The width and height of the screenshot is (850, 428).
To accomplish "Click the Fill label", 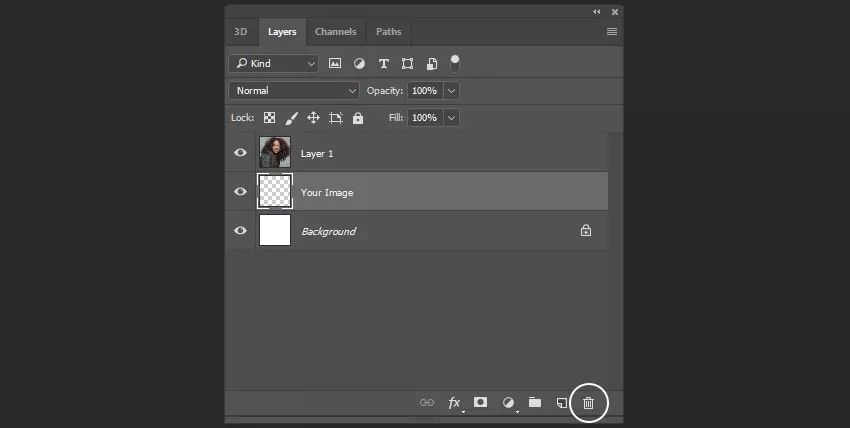I will 396,118.
